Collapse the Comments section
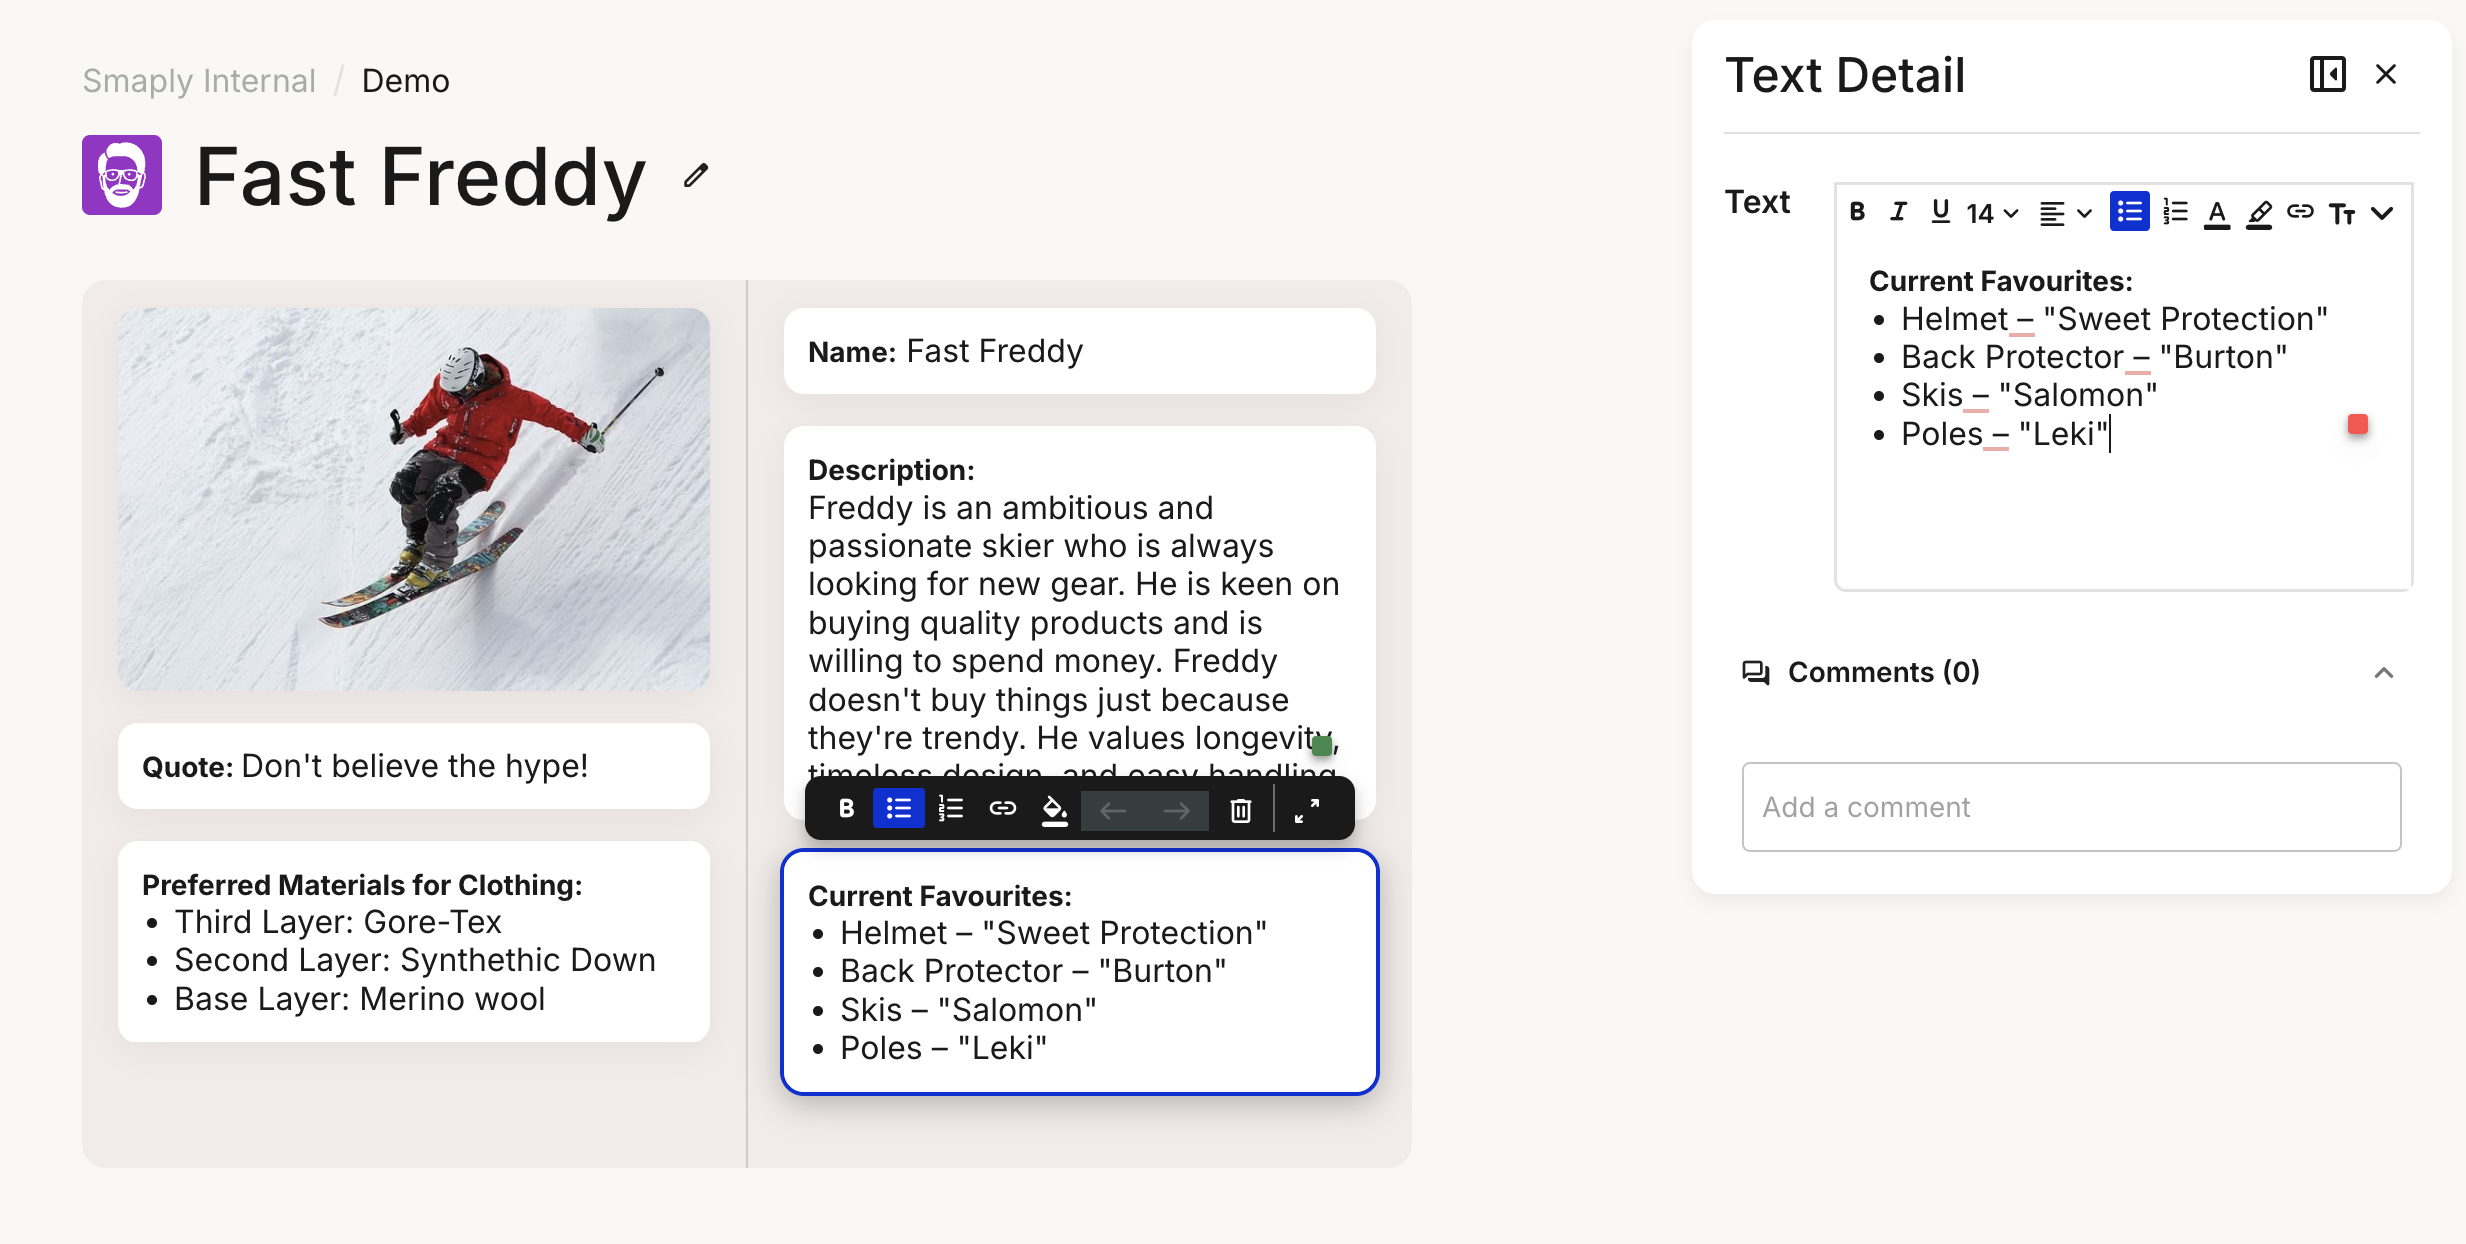This screenshot has height=1244, width=2466. 2384,672
